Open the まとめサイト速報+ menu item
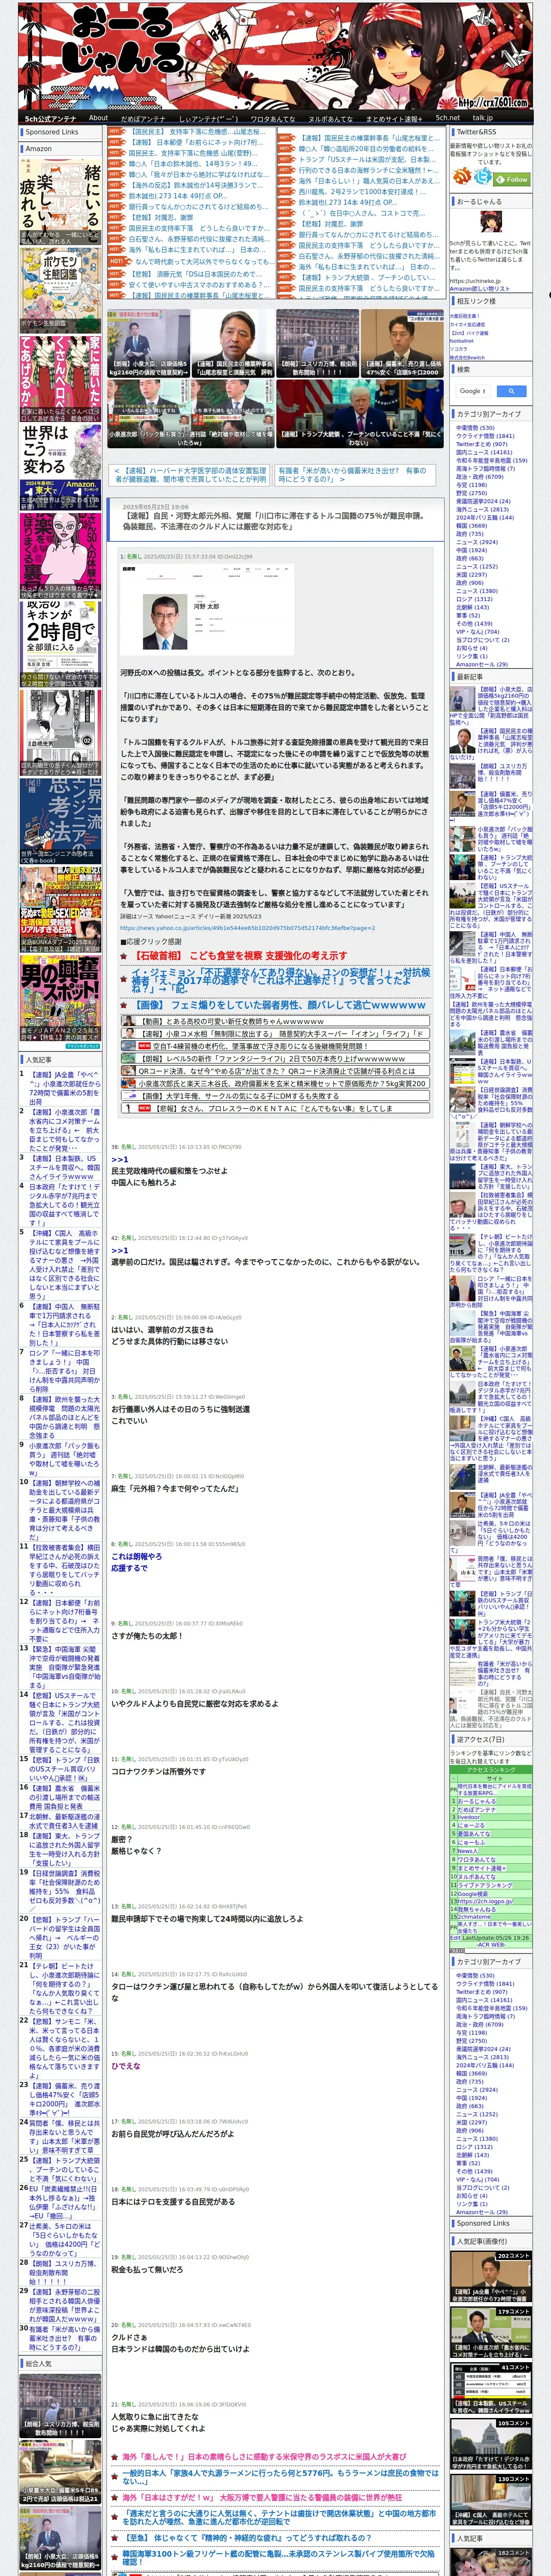 (394, 118)
